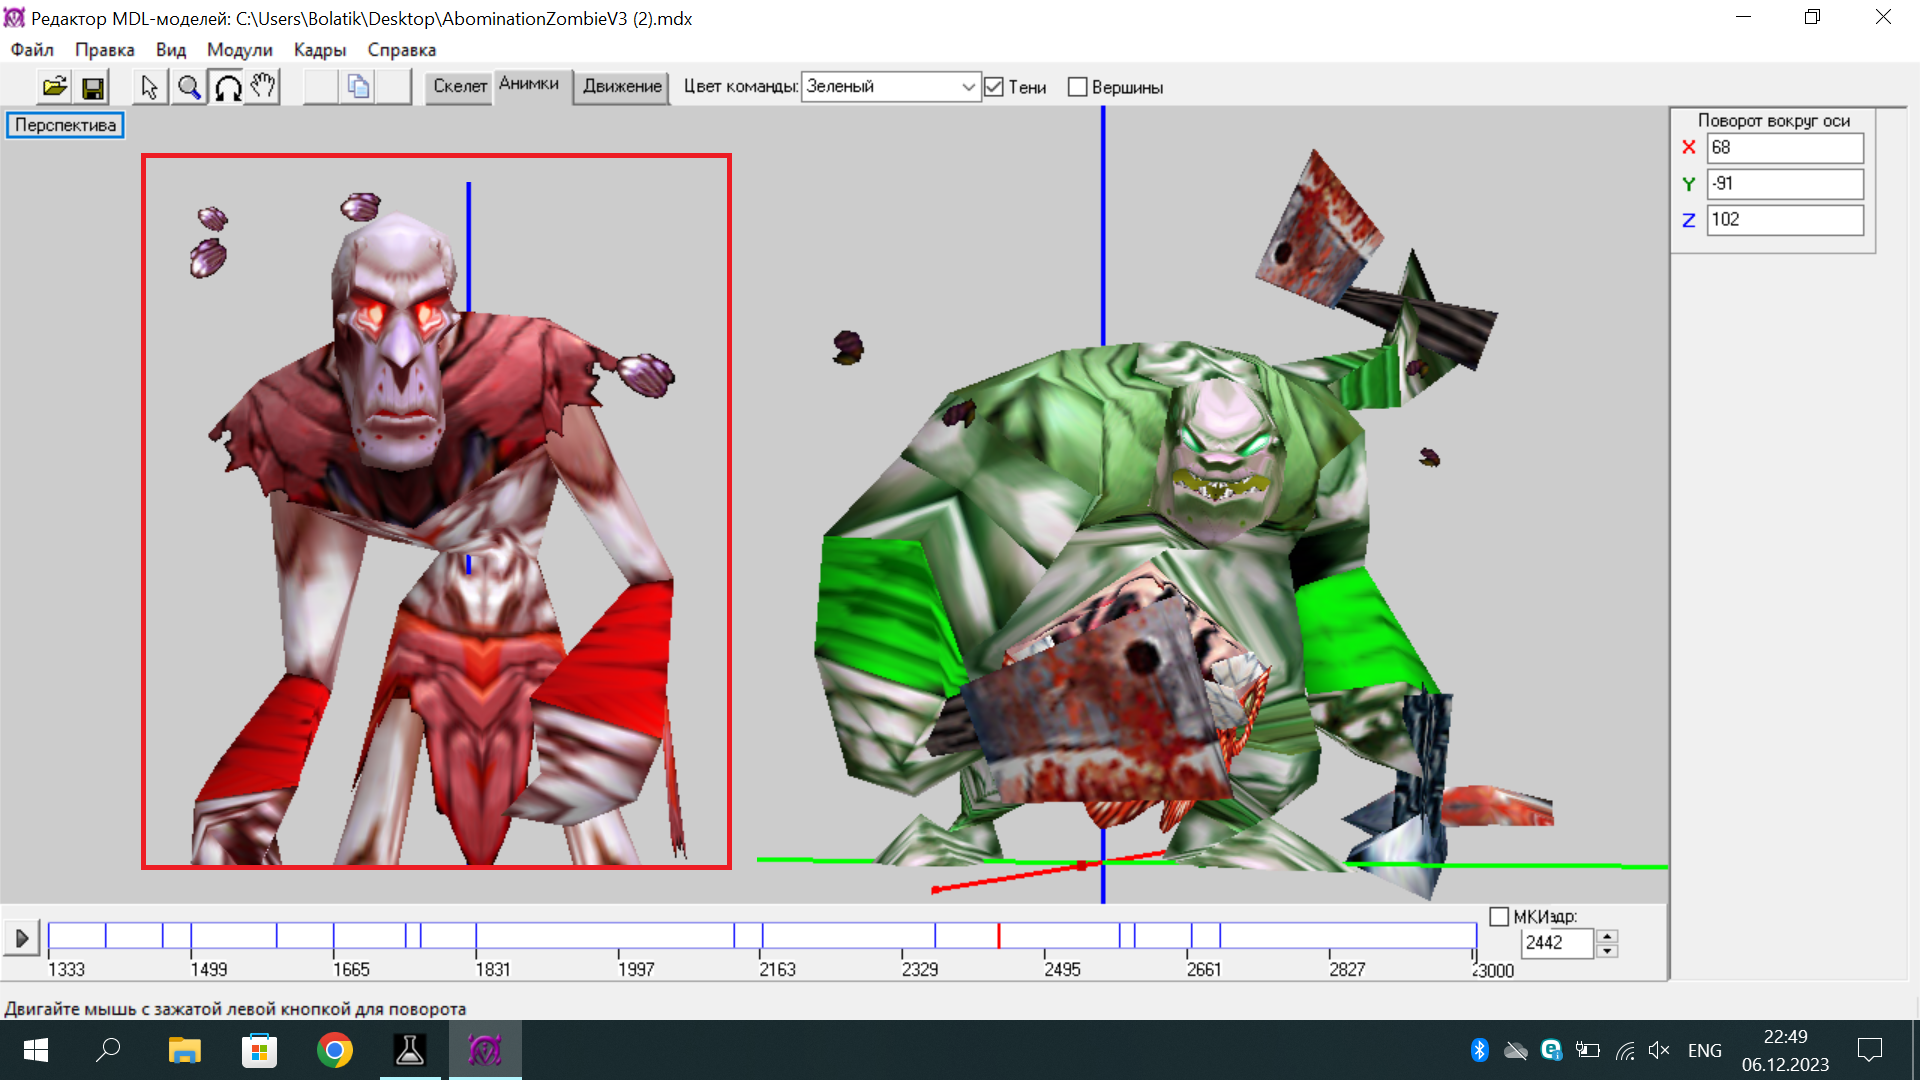This screenshot has width=1920, height=1080.
Task: Switch to the Скелет tab
Action: pos(460,87)
